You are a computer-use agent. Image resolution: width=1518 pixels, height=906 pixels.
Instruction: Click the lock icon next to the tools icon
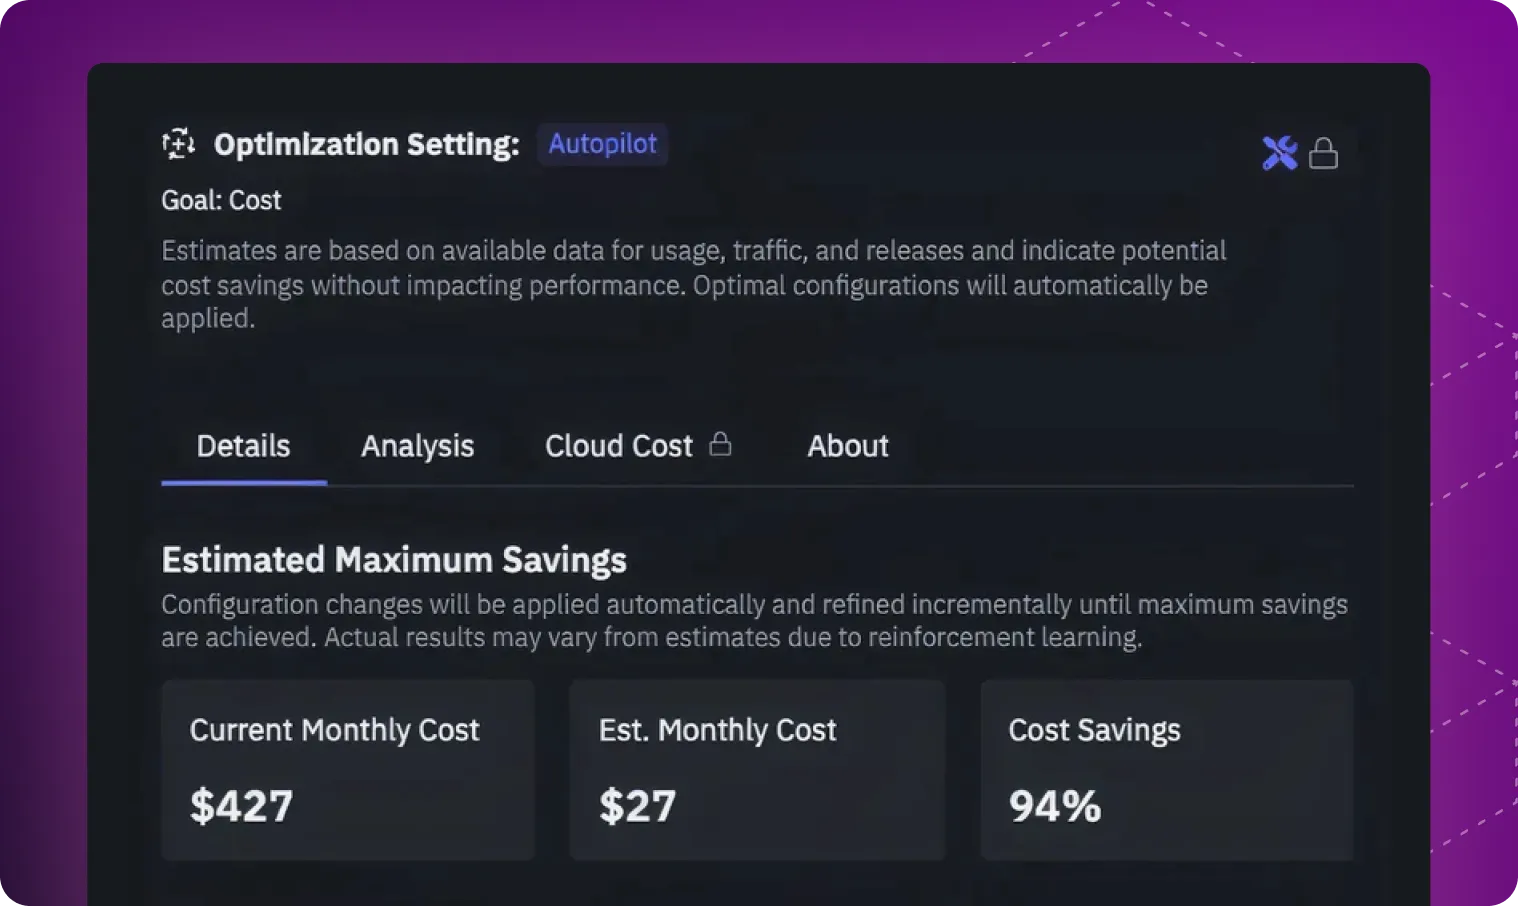pyautogui.click(x=1324, y=153)
